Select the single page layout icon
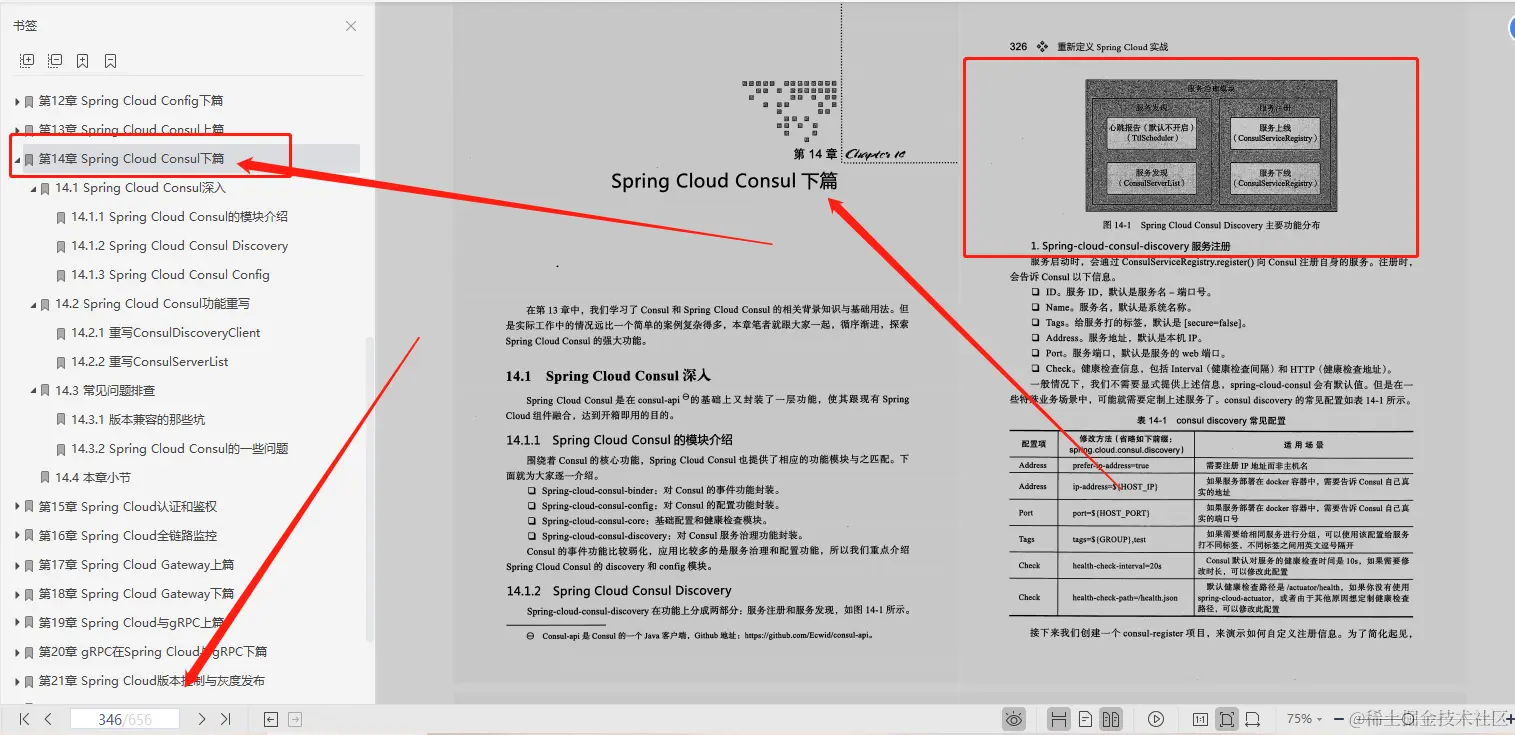1515x735 pixels. [1084, 719]
